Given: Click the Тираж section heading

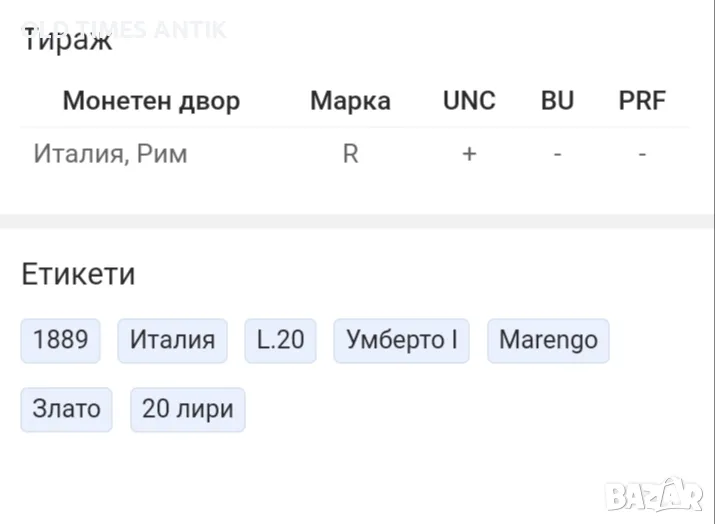Looking at the screenshot, I should click(67, 40).
